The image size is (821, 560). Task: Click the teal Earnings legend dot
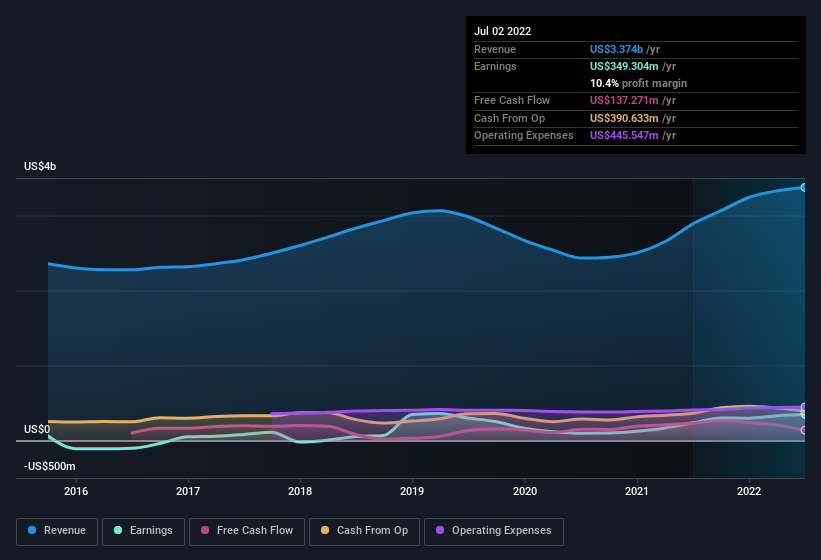point(118,530)
